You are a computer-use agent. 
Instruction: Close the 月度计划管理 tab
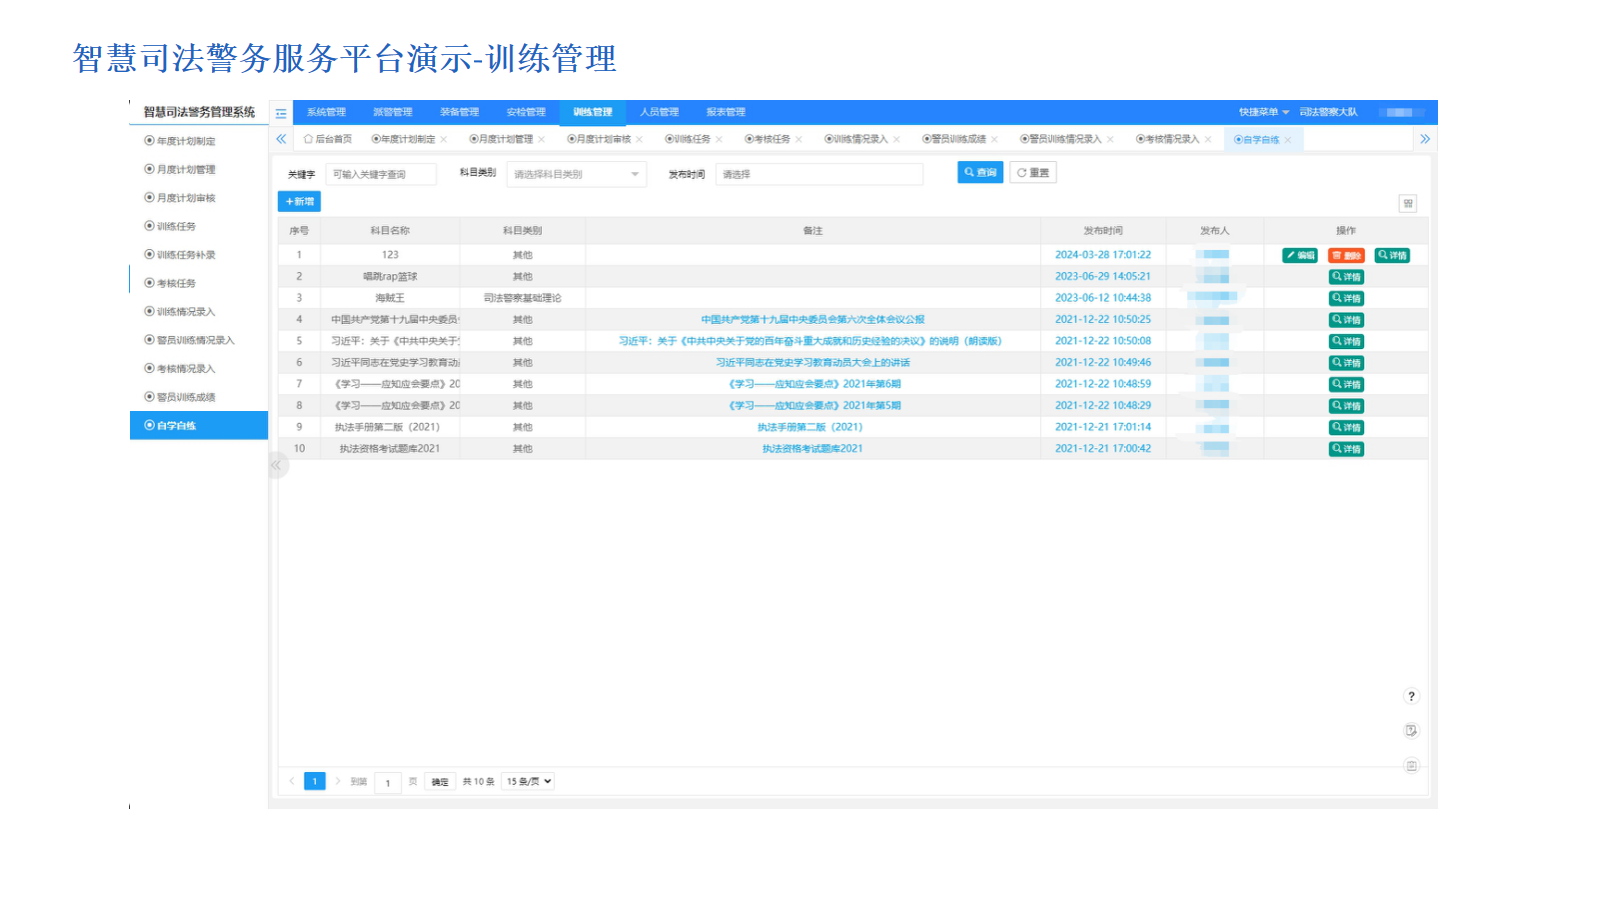(x=542, y=140)
